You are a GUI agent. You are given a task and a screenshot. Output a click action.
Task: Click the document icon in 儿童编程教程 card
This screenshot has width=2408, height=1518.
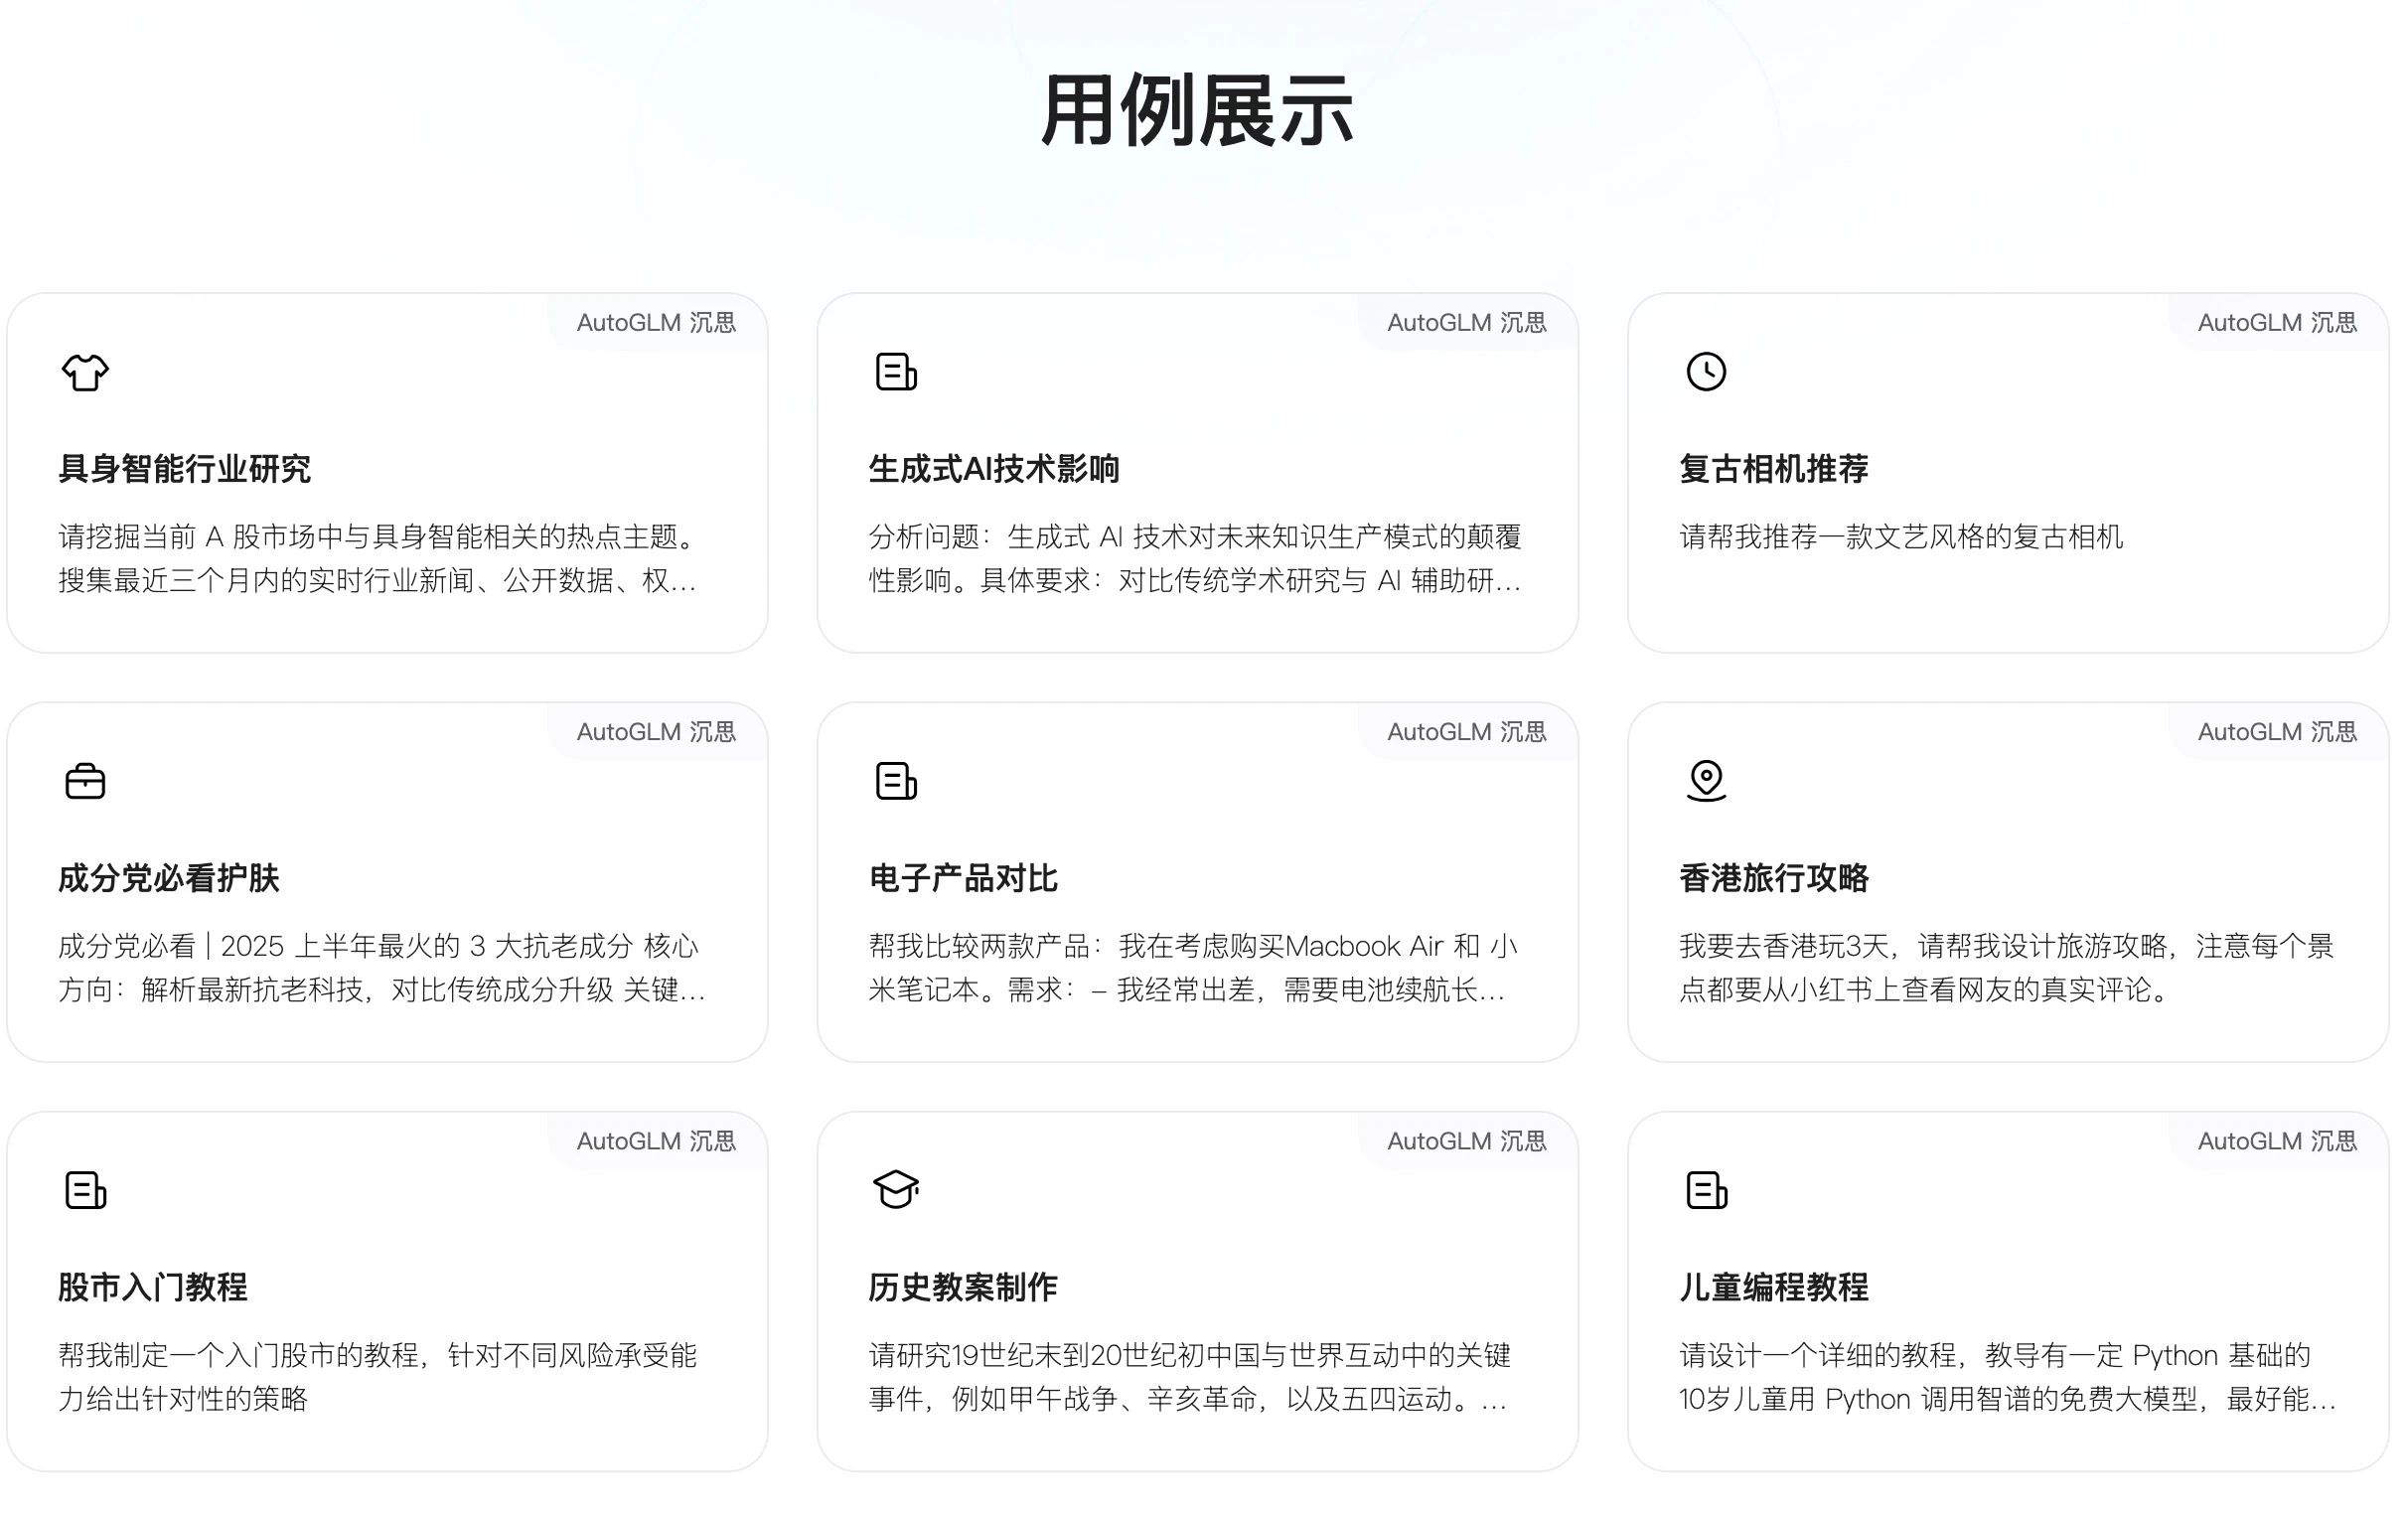pyautogui.click(x=1706, y=1190)
